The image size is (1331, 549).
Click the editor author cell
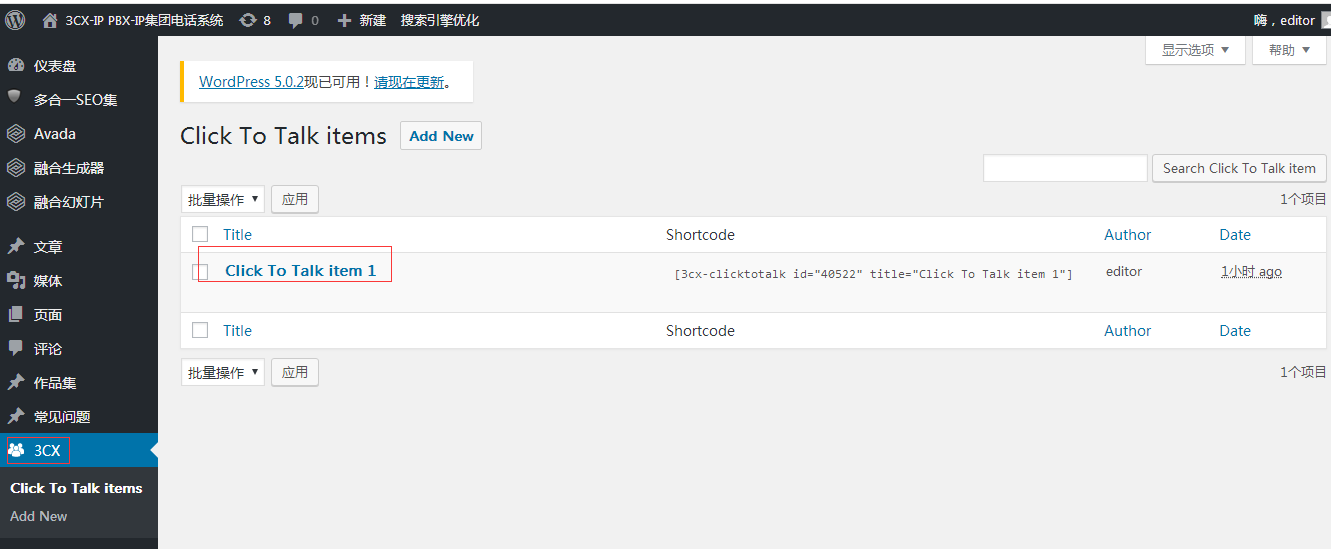click(x=1124, y=271)
